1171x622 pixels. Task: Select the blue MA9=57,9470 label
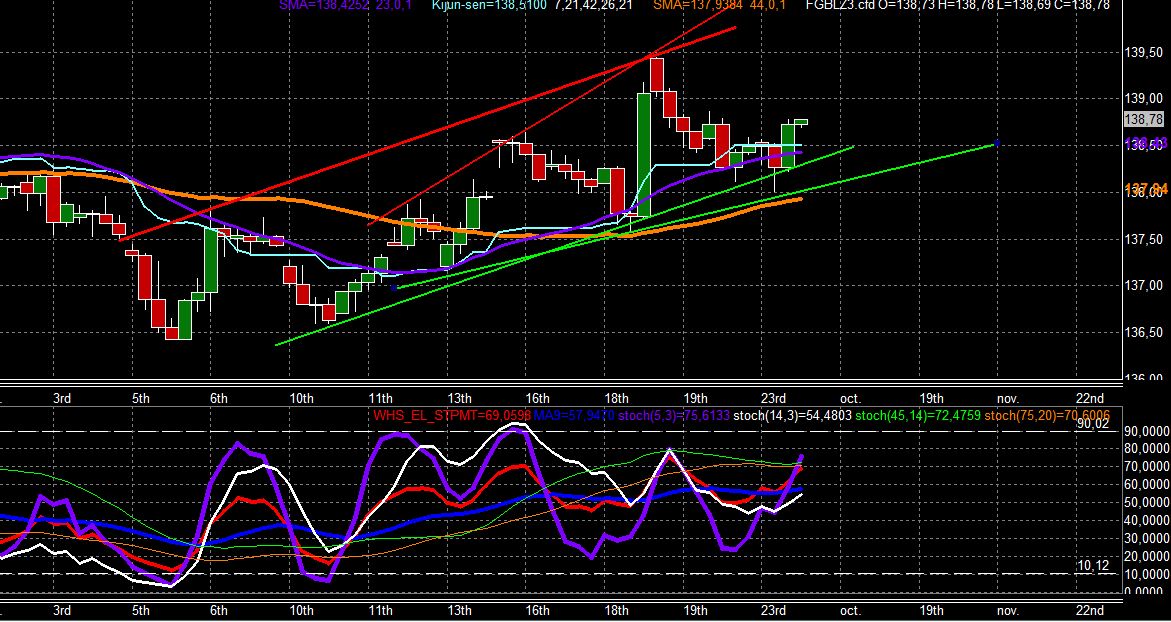(574, 415)
